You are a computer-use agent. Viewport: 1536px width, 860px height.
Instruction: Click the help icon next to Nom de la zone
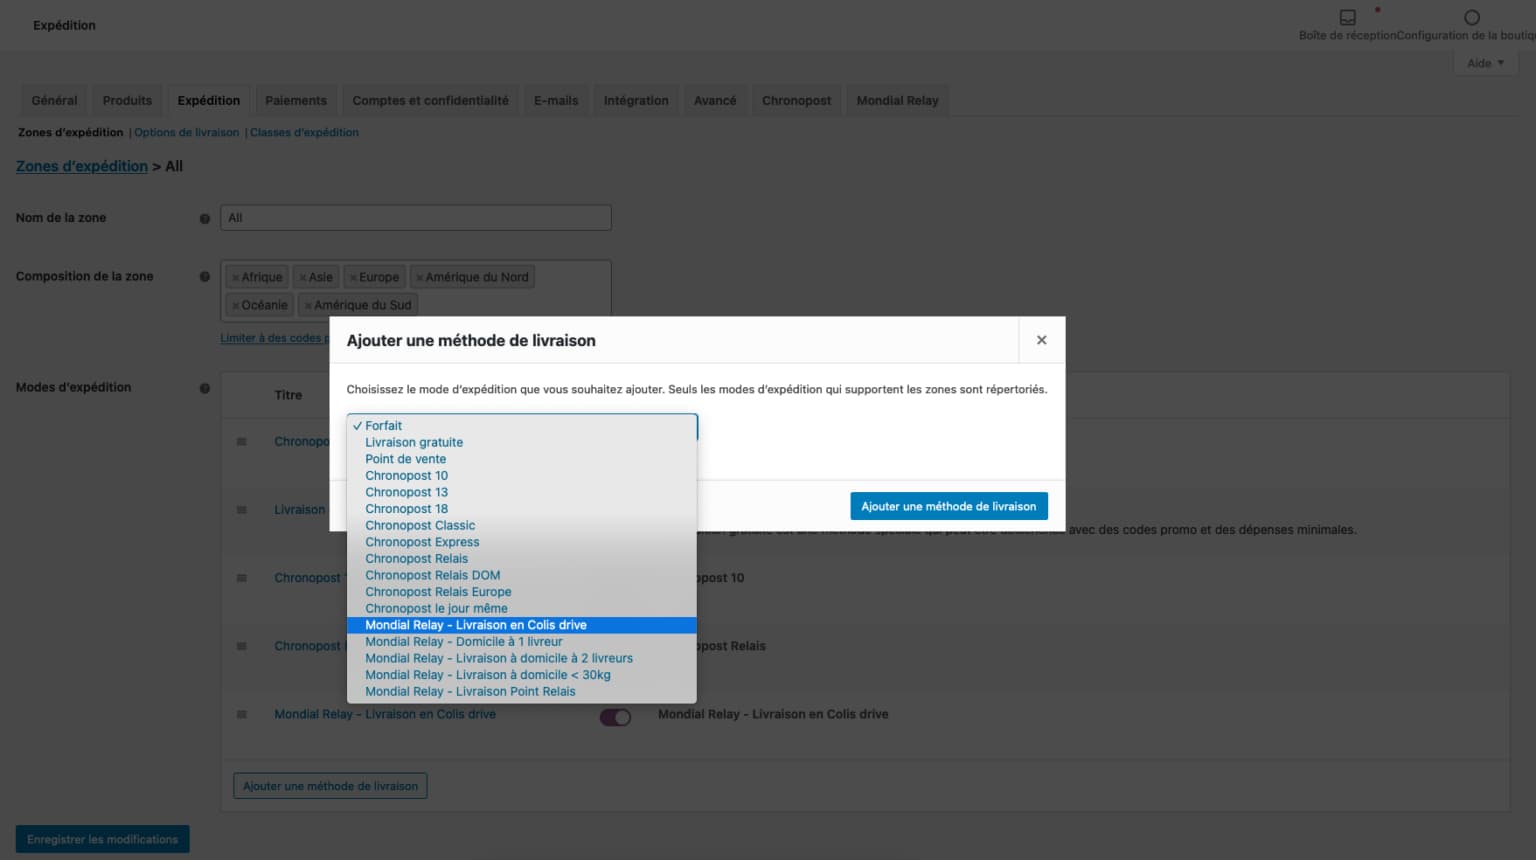coord(205,218)
